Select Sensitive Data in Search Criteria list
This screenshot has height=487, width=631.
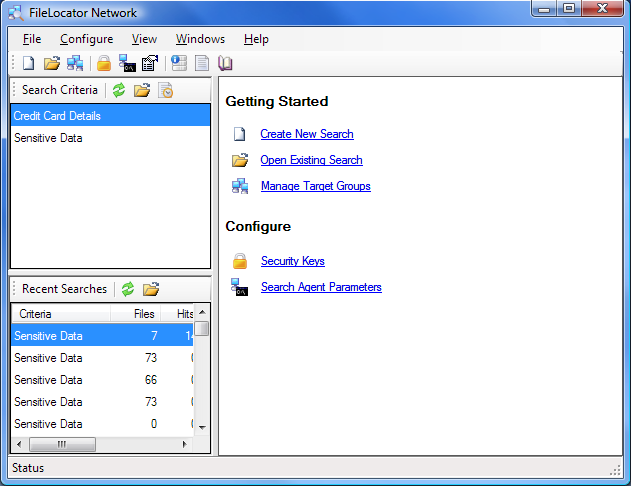coord(110,138)
